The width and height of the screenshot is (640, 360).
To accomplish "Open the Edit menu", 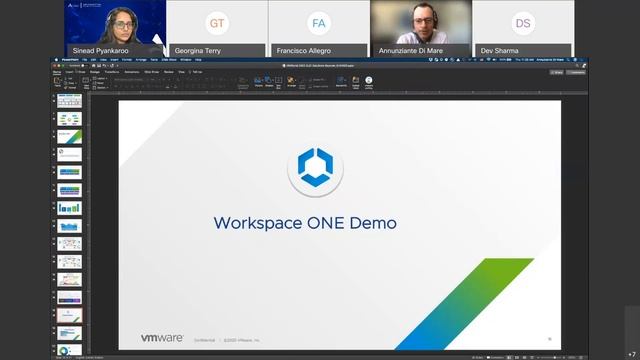I will click(x=93, y=60).
